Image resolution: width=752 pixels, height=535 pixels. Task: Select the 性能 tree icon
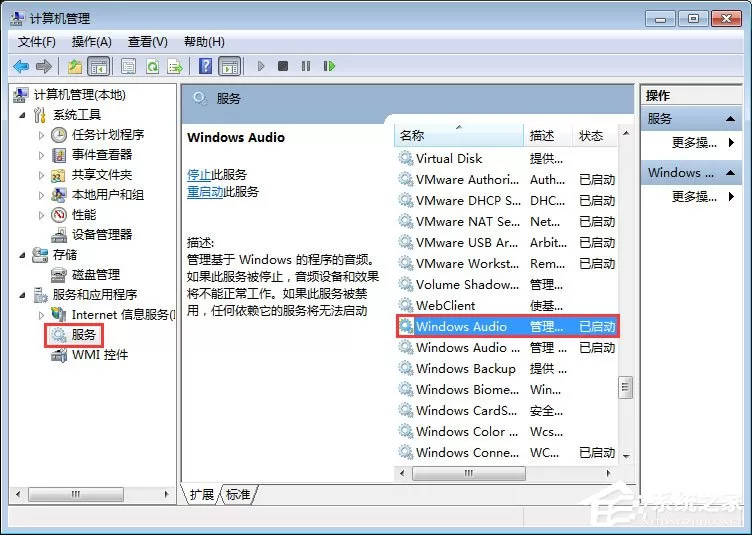[59, 215]
